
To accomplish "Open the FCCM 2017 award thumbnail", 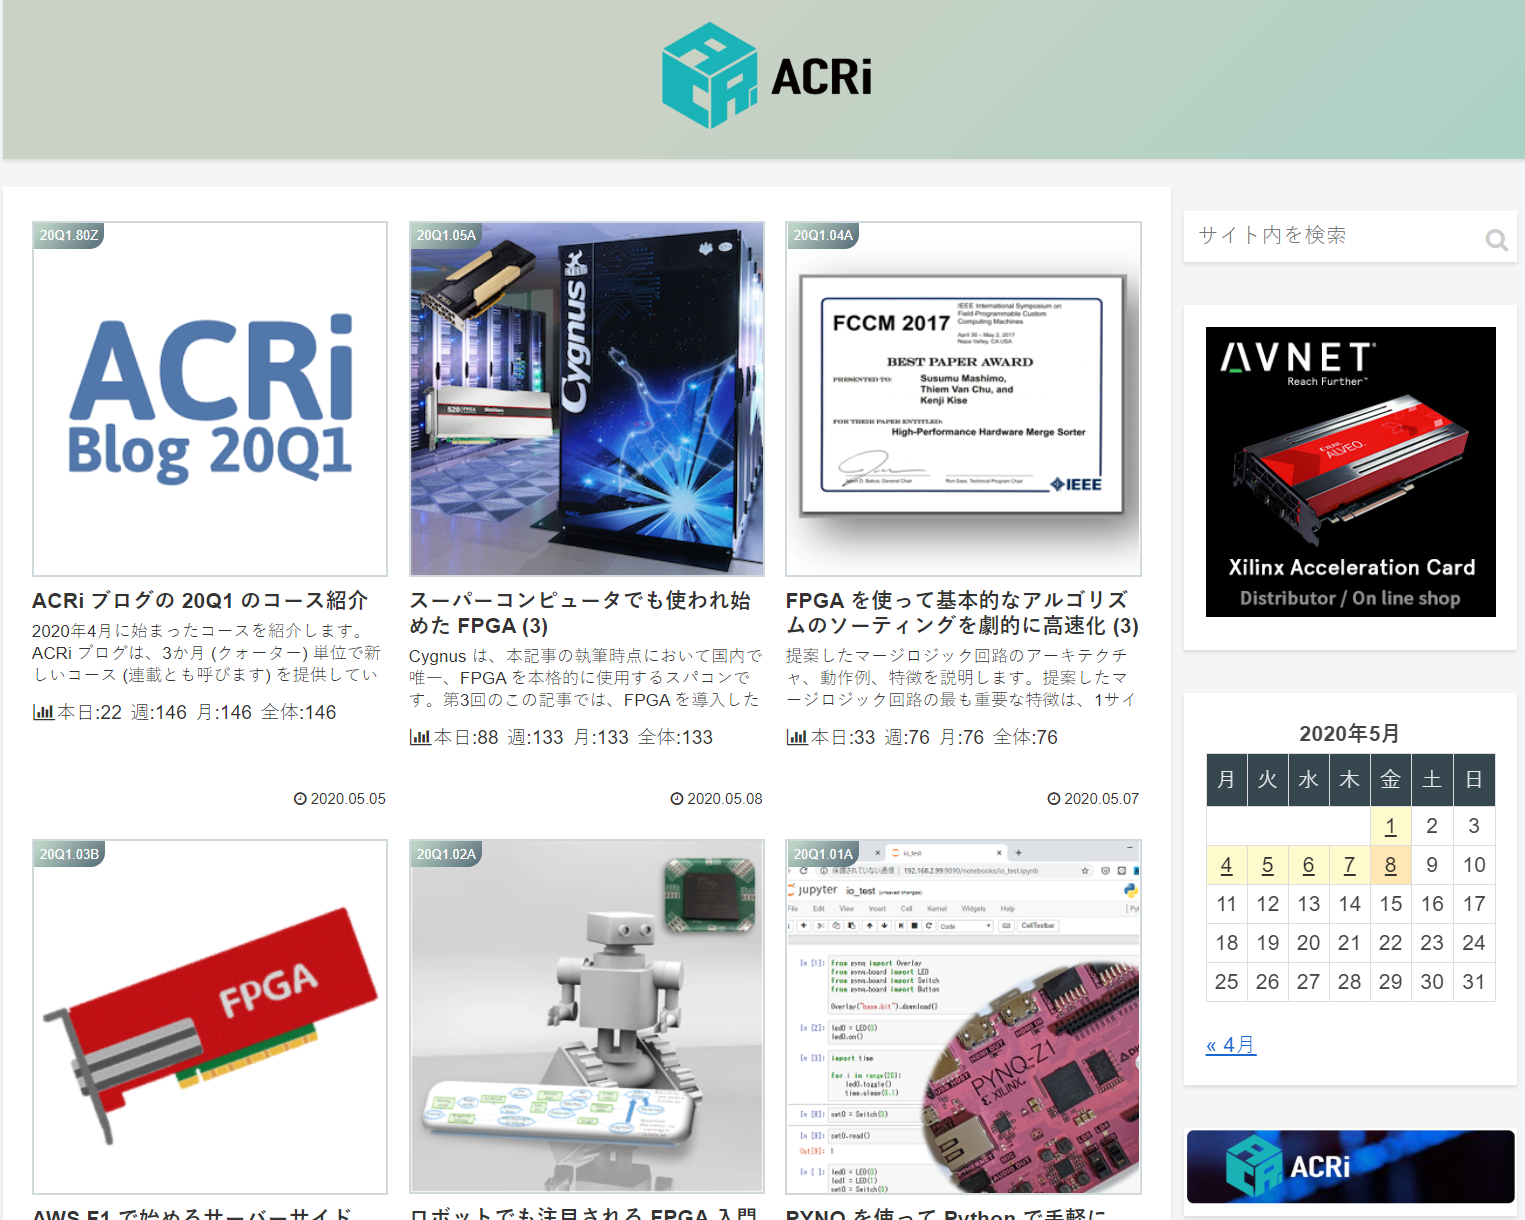I will (x=963, y=400).
